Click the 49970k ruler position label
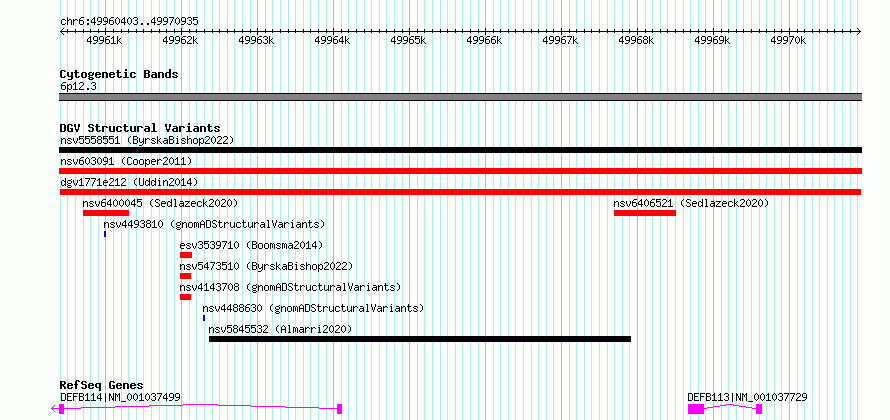 pyautogui.click(x=789, y=40)
